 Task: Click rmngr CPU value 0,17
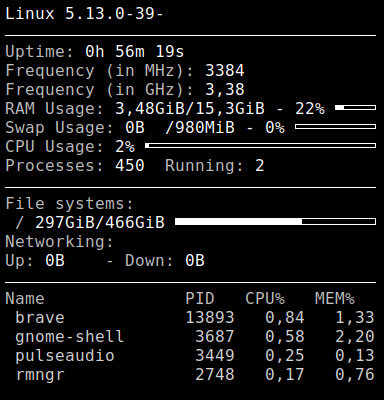point(285,375)
